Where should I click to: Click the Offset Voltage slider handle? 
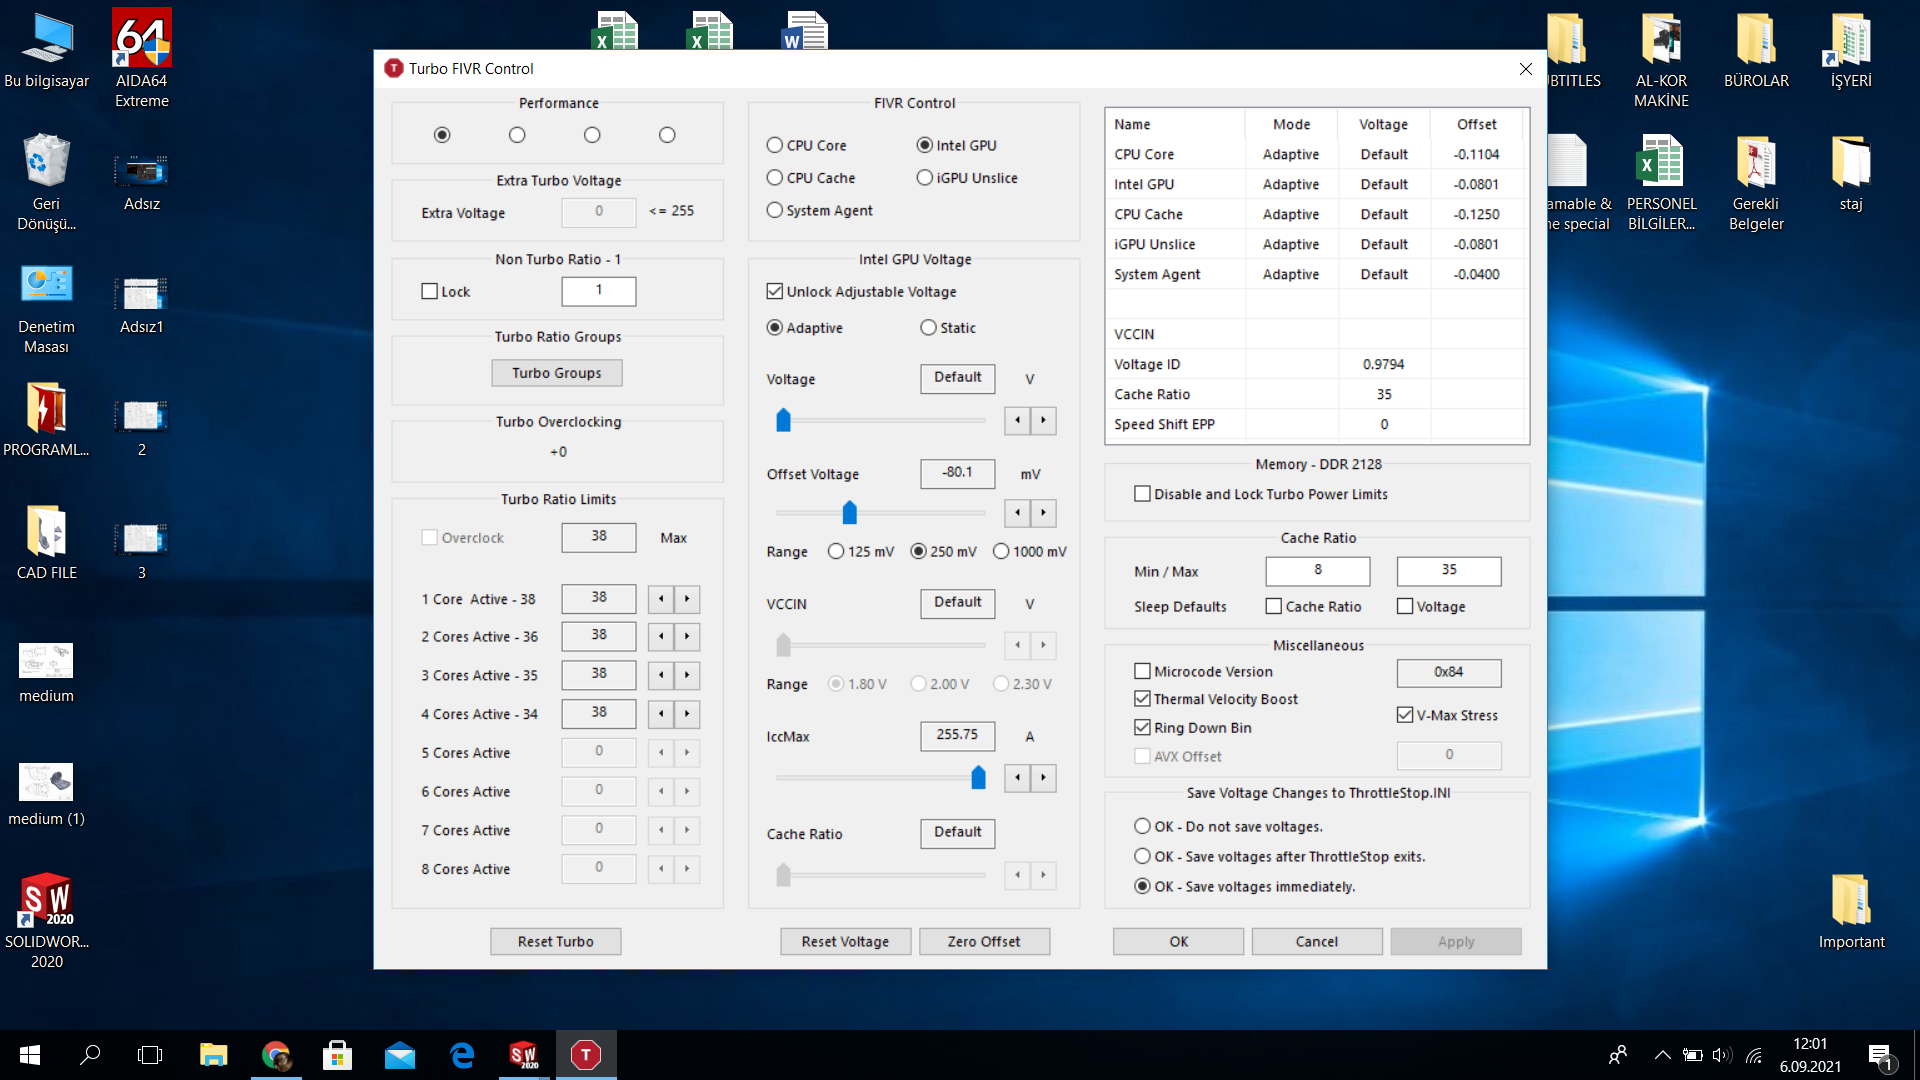[x=849, y=513]
